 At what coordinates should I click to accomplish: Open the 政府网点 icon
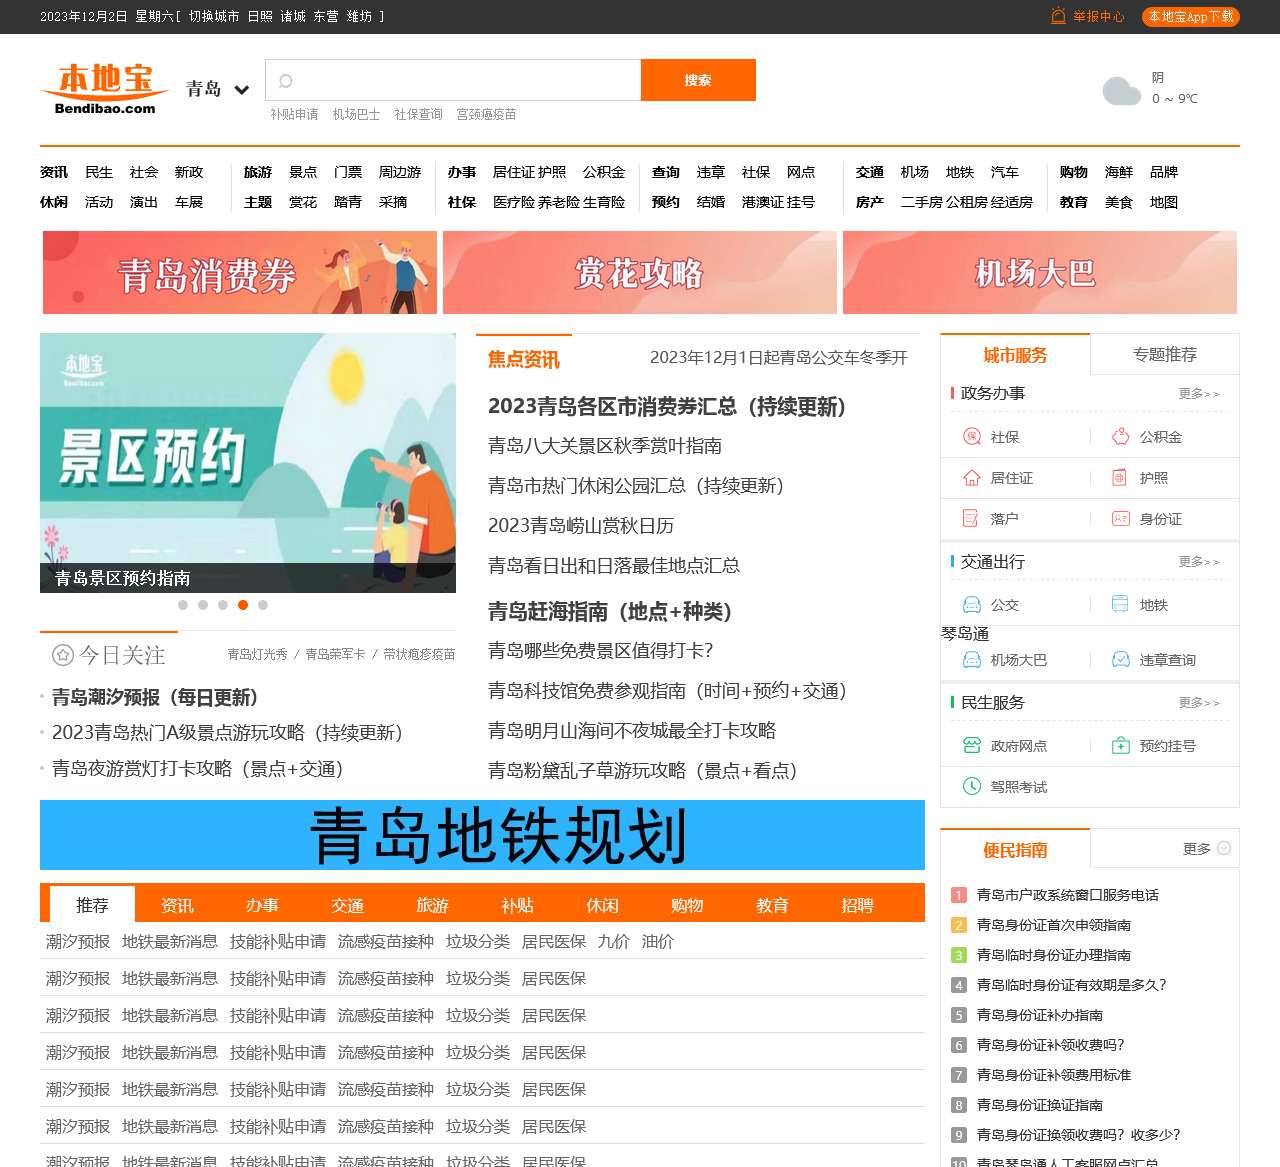971,746
